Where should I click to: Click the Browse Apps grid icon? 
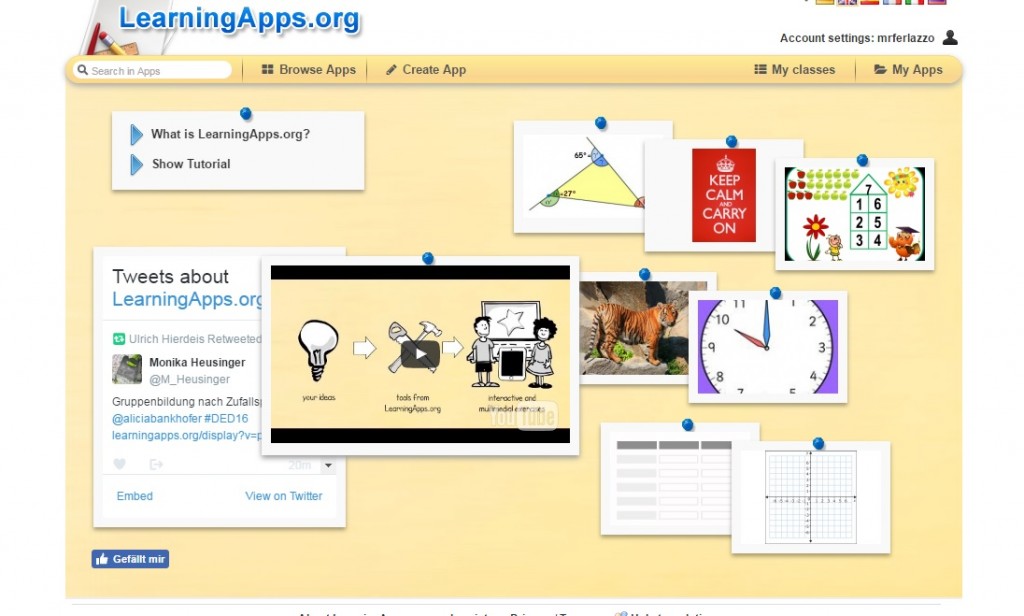[x=267, y=69]
